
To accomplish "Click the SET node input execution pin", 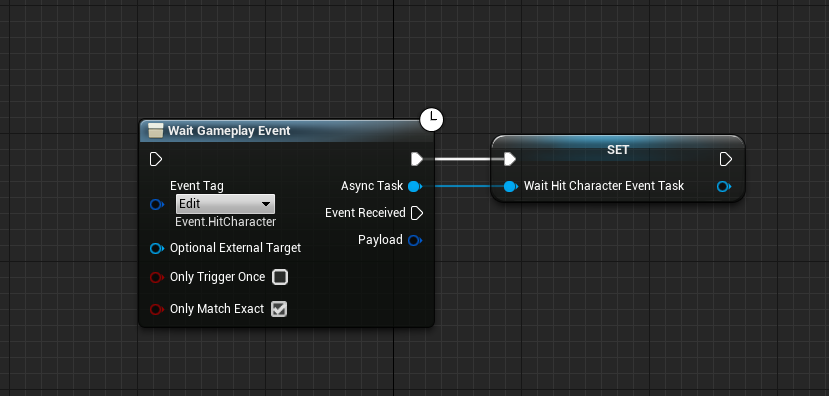I will (x=510, y=159).
